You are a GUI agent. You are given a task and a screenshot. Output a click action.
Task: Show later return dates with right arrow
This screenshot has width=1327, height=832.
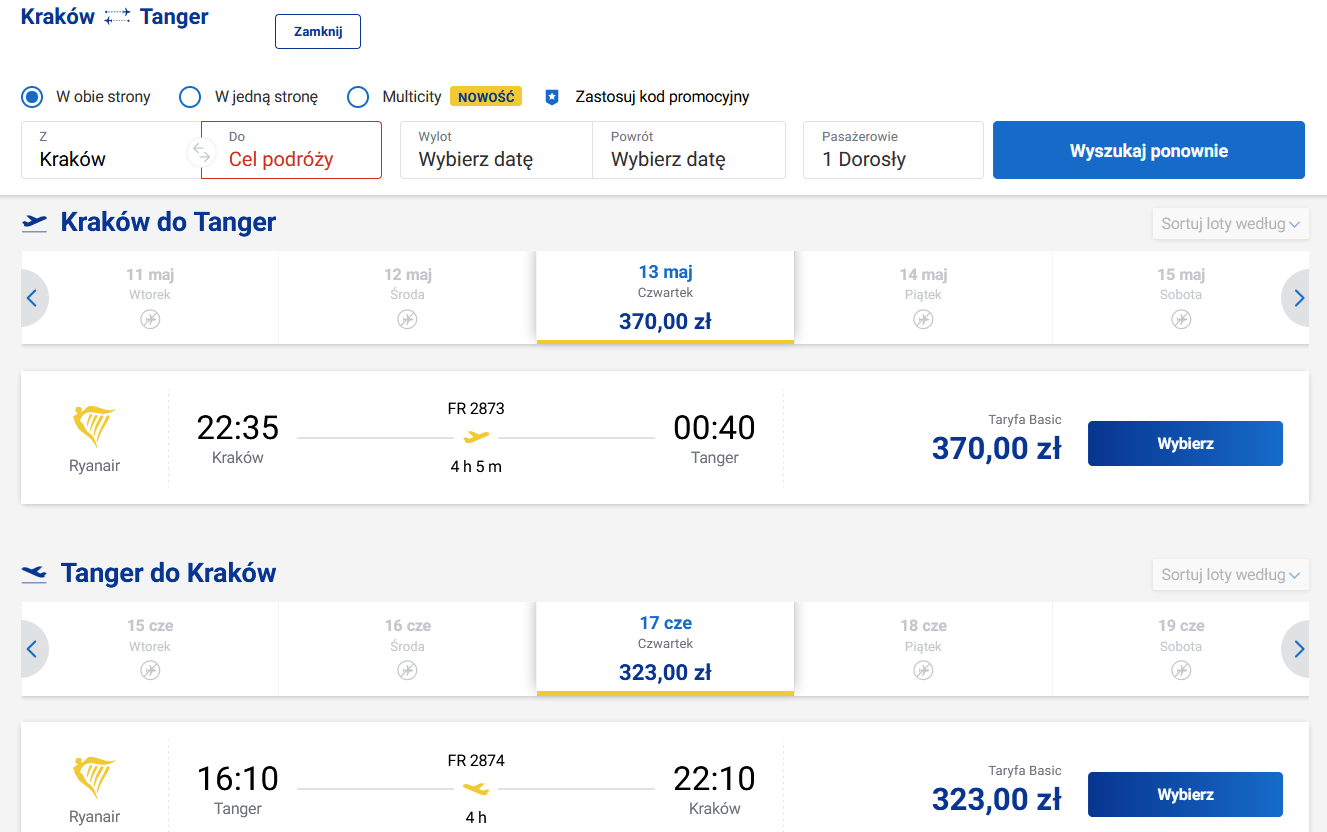tap(1298, 649)
